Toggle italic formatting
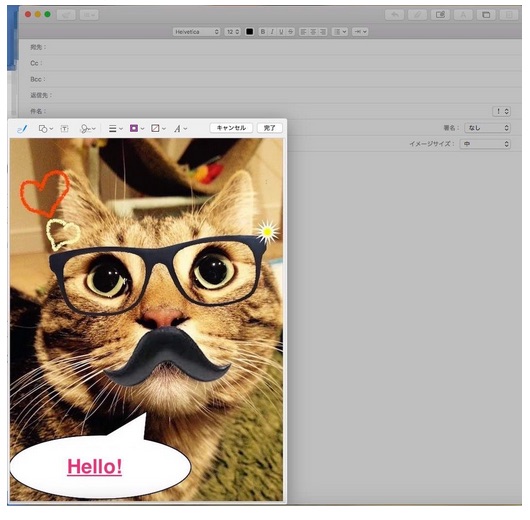Screen dimensions: 530x520 coord(272,32)
